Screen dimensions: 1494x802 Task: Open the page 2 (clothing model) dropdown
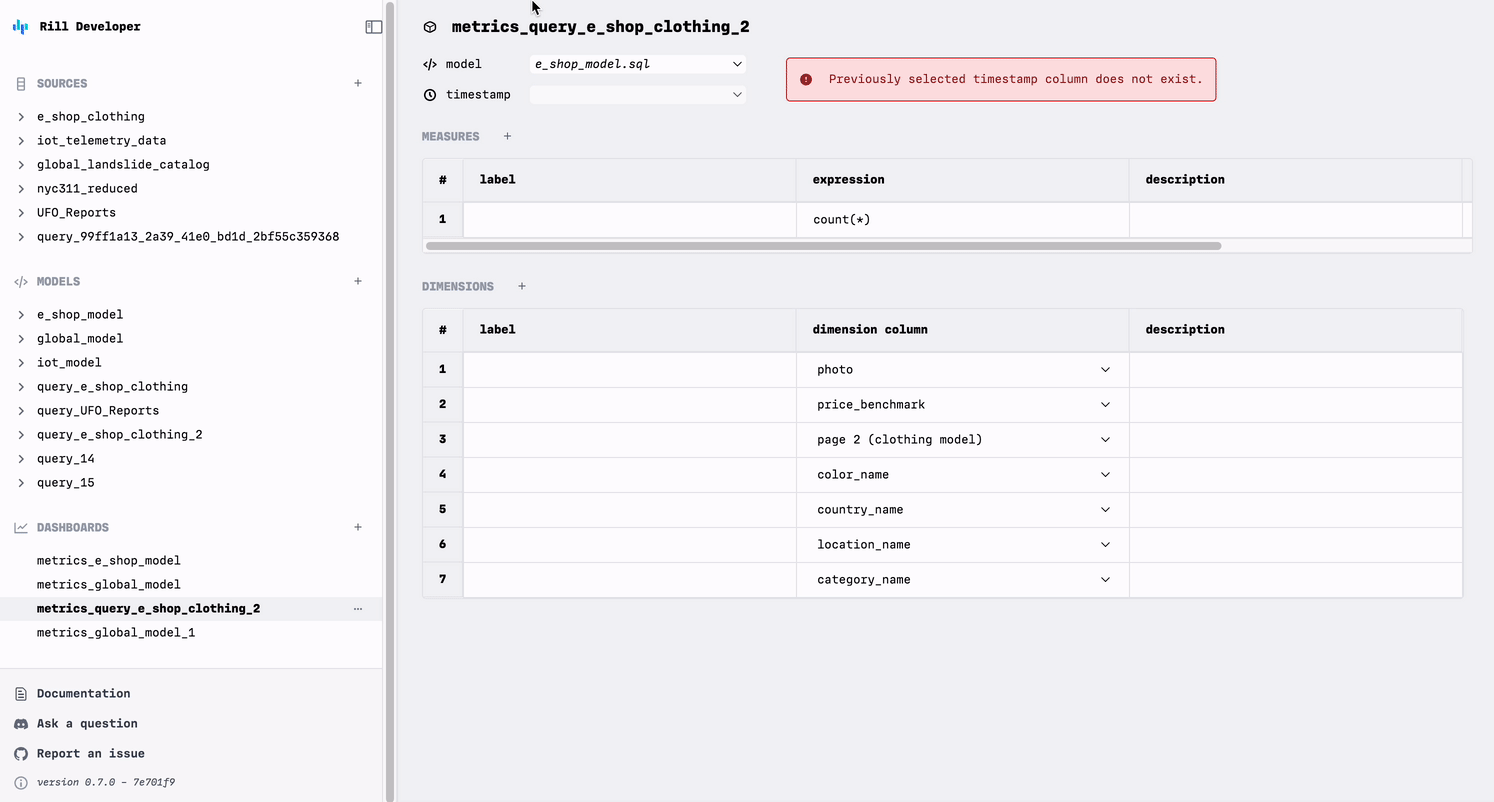point(963,439)
